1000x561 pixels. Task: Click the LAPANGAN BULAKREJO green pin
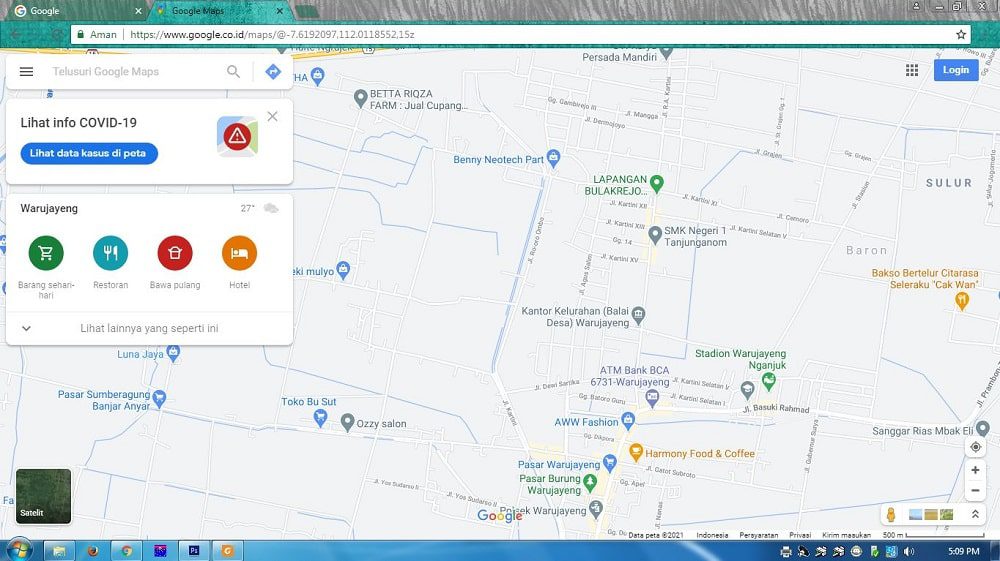tap(656, 184)
